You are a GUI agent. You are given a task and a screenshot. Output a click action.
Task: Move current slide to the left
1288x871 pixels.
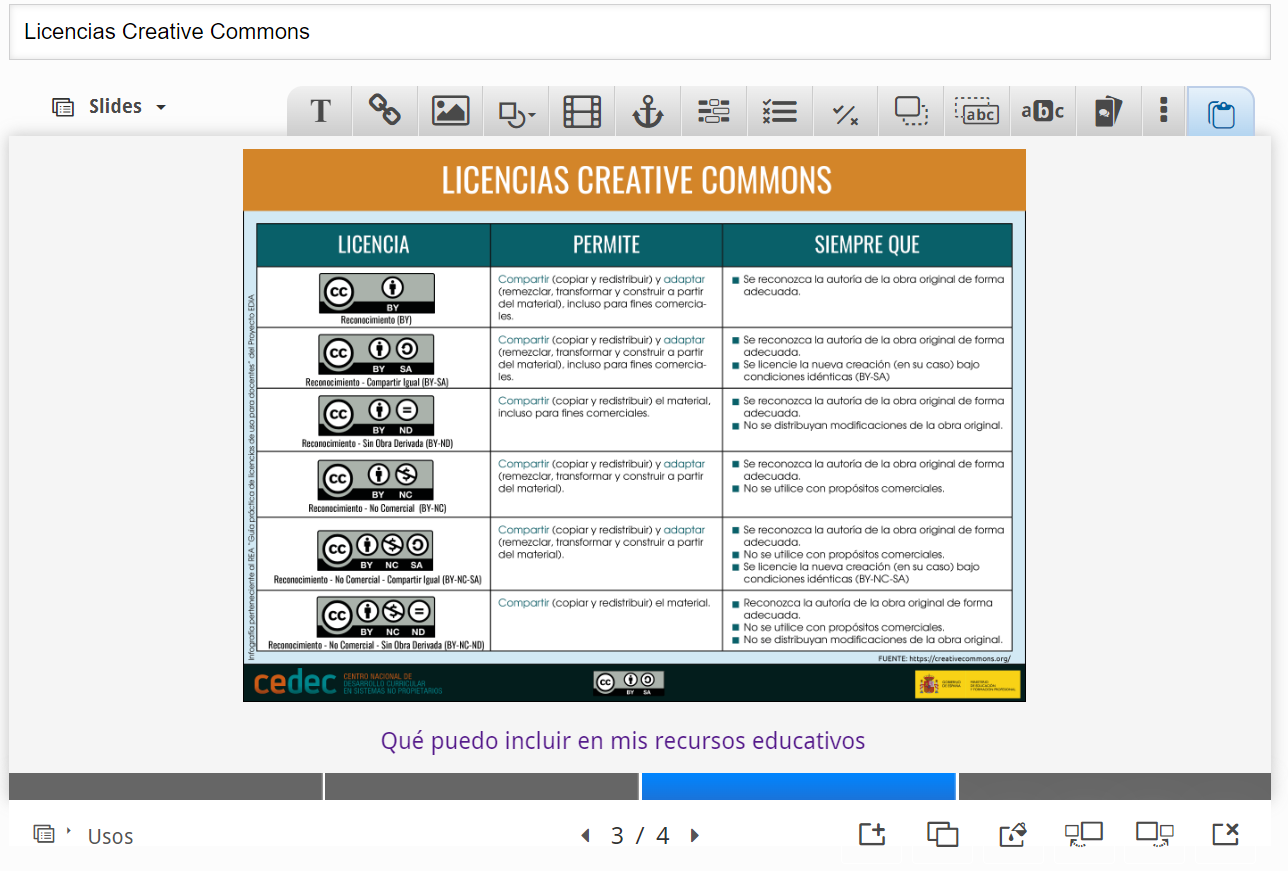point(1083,834)
